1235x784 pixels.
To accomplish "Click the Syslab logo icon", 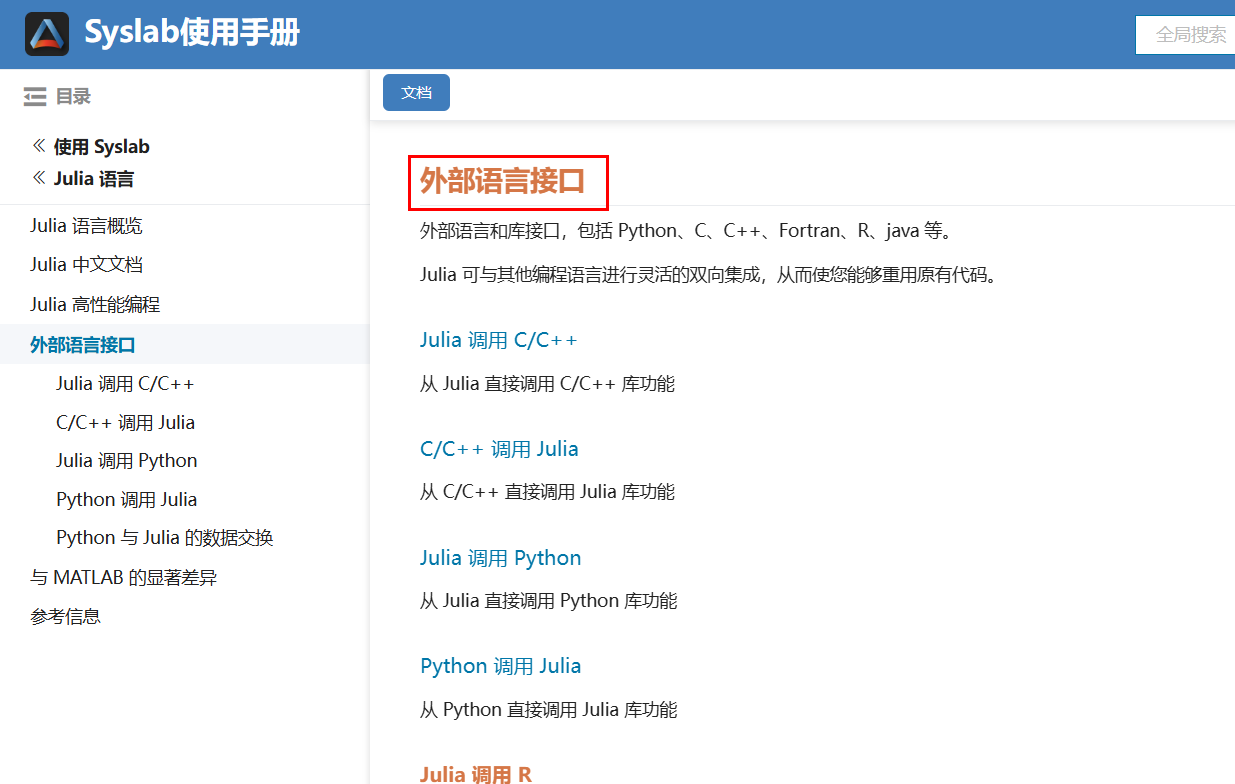I will pos(47,34).
